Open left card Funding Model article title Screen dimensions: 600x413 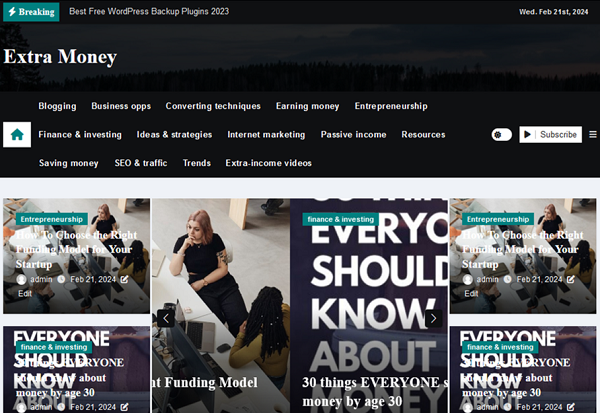tap(75, 250)
